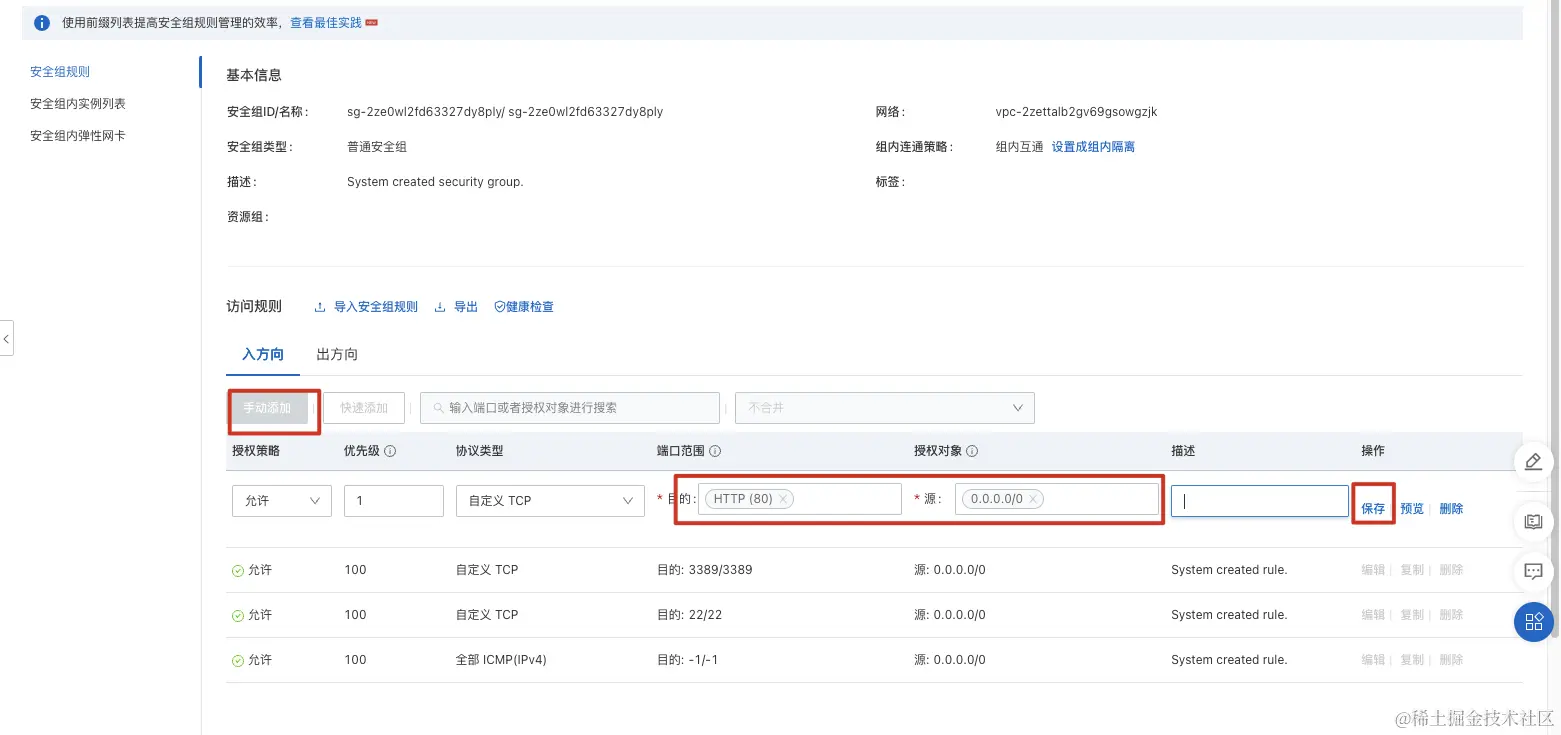Expand the 自定义 TCP protocol type dropdown
Screen dimensions: 1561x735
(550, 500)
